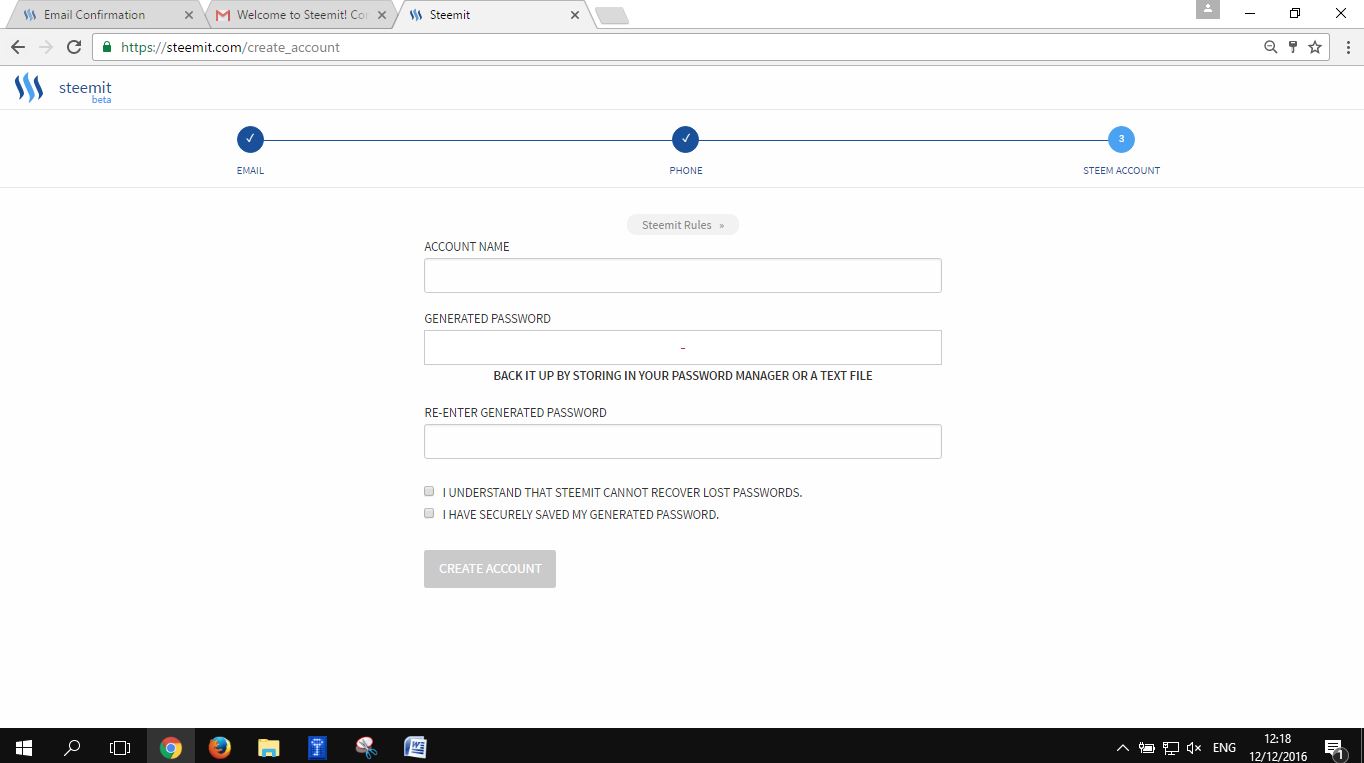Bookmark this page with the star icon

(x=1315, y=47)
